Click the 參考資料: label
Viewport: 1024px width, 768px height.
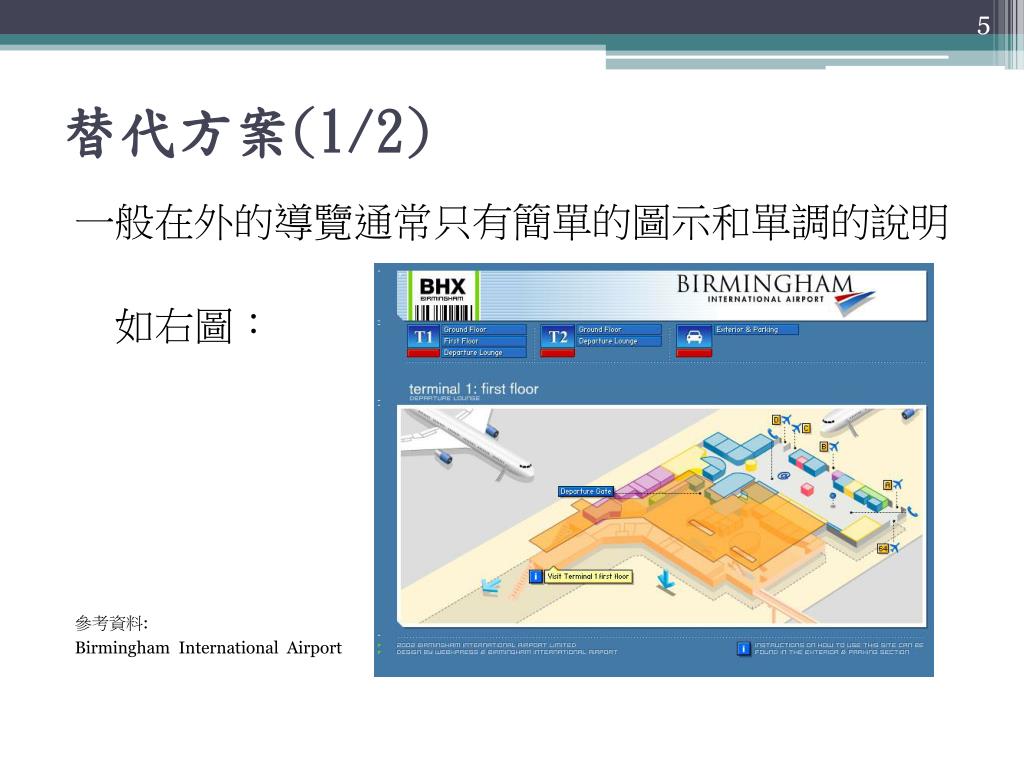112,624
